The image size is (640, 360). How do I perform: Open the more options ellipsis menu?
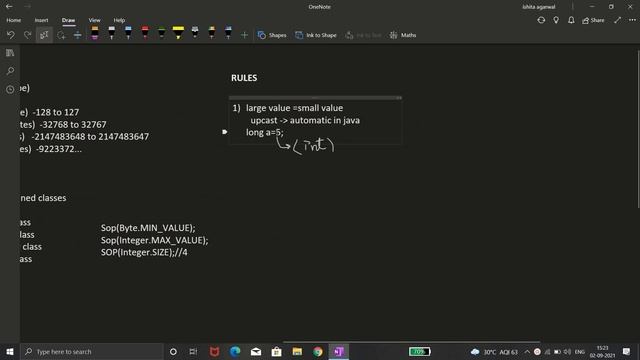(x=632, y=20)
